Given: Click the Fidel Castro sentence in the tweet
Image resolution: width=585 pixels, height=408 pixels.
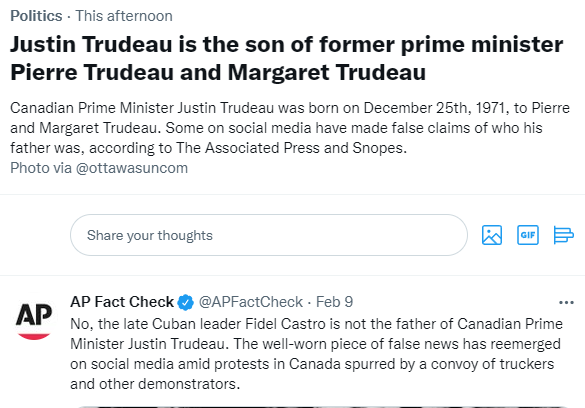Looking at the screenshot, I should [316, 334].
